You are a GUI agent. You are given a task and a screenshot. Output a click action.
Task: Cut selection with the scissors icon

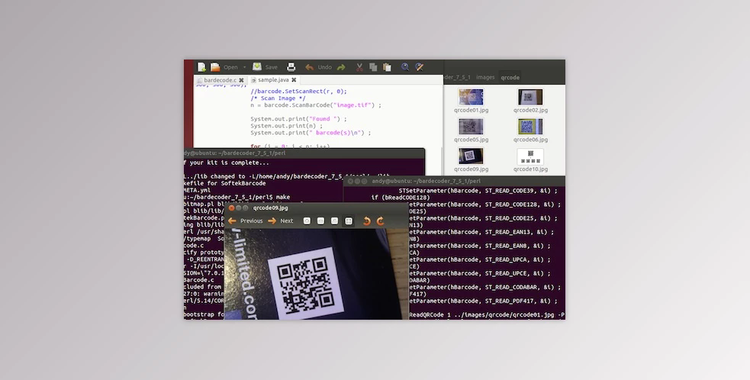pyautogui.click(x=359, y=67)
